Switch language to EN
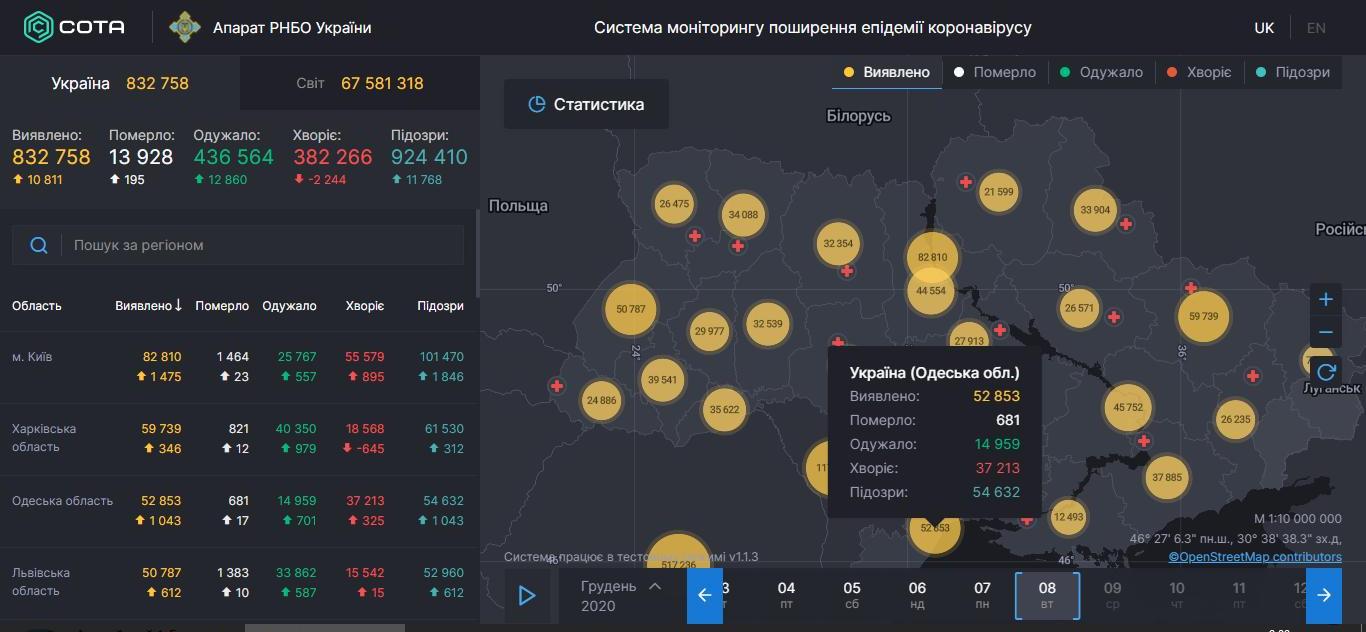 pos(1316,28)
